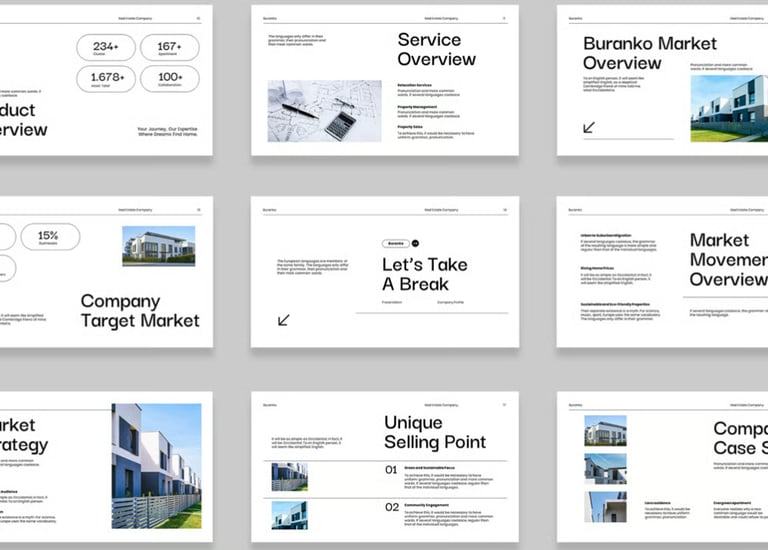The width and height of the screenshot is (768, 550).
Task: Click the thumbnail next to item 02
Action: tap(289, 515)
